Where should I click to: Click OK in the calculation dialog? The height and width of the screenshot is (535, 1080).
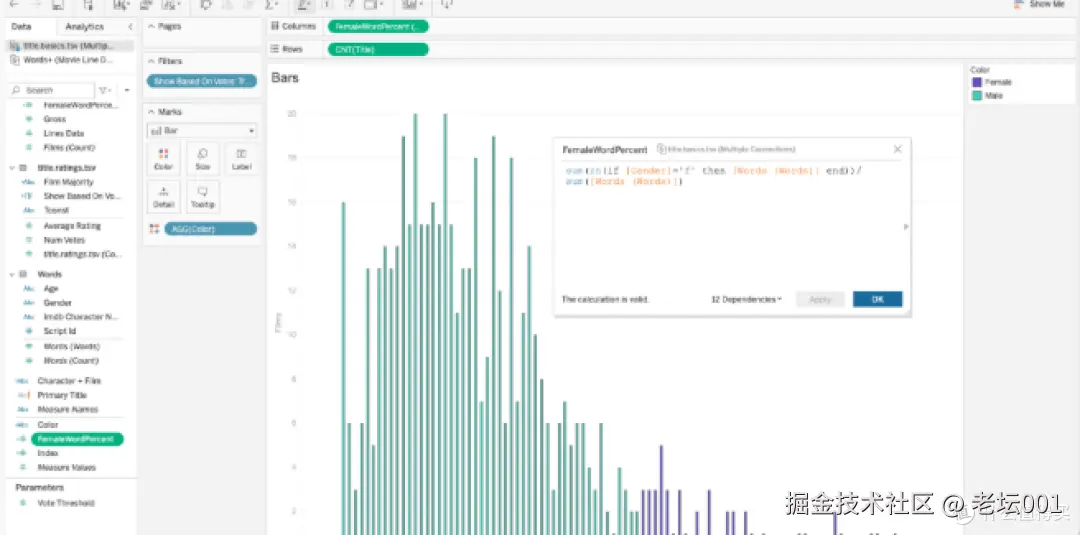coord(878,300)
